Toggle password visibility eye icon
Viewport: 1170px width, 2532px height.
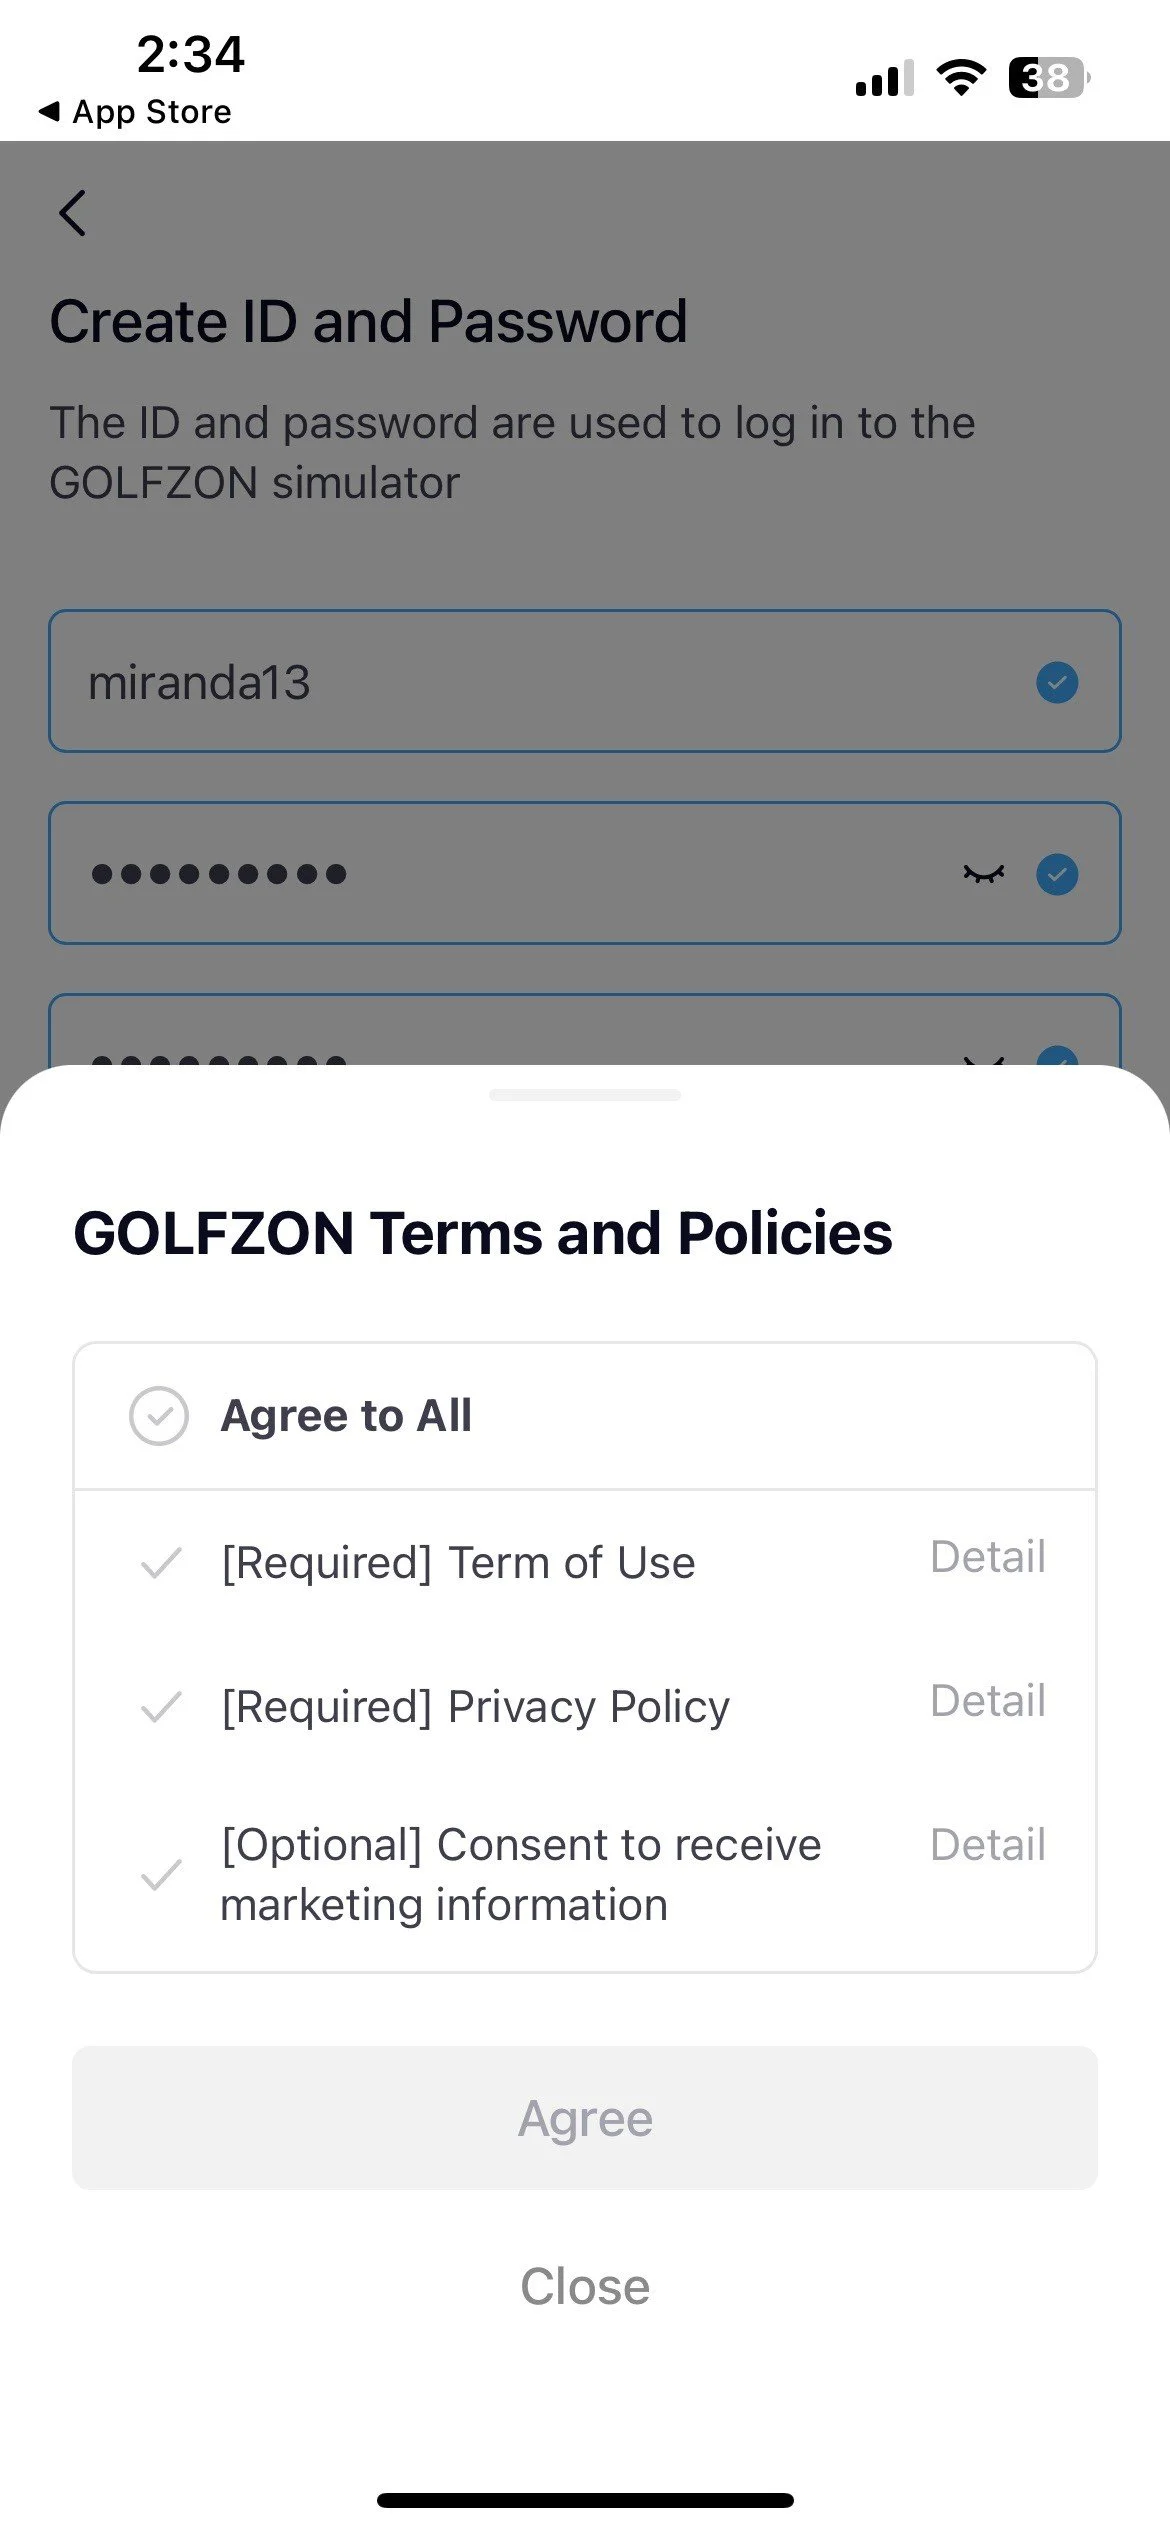coord(983,874)
